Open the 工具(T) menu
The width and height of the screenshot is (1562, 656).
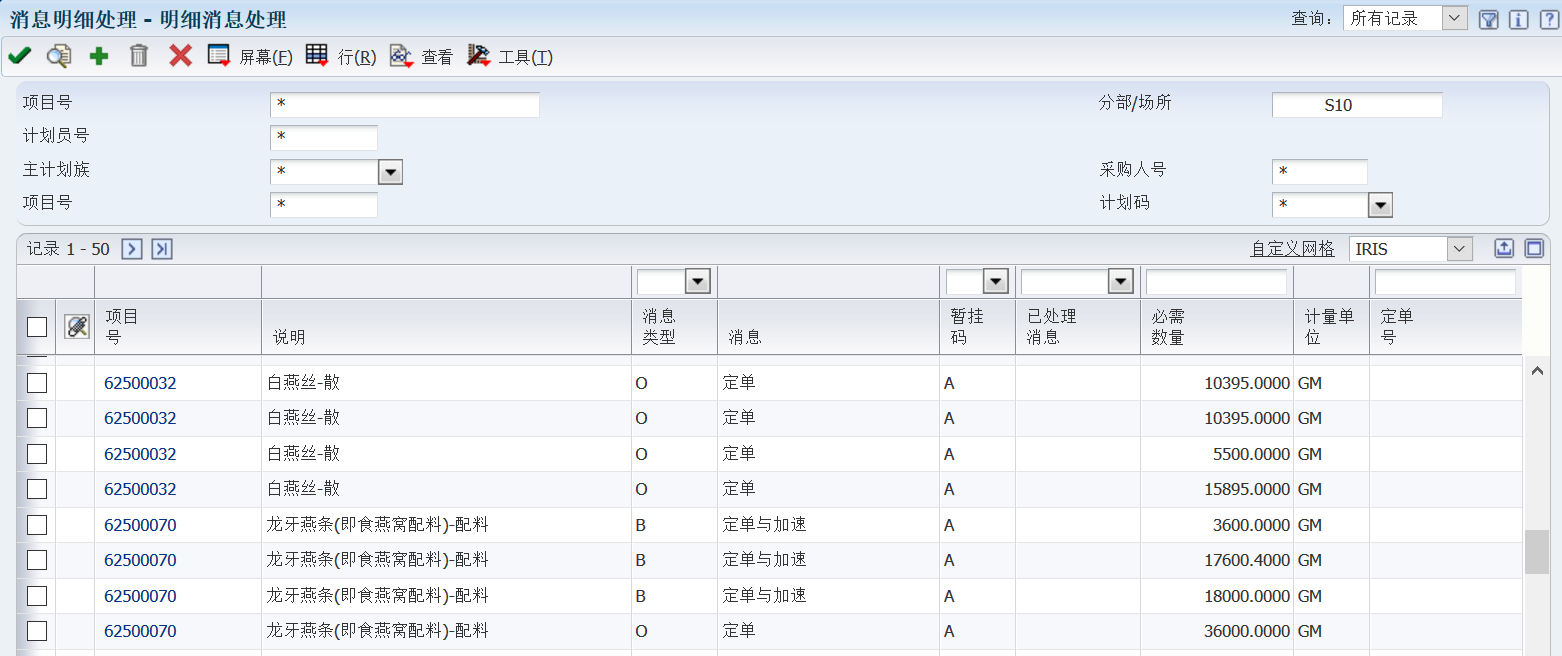(510, 57)
